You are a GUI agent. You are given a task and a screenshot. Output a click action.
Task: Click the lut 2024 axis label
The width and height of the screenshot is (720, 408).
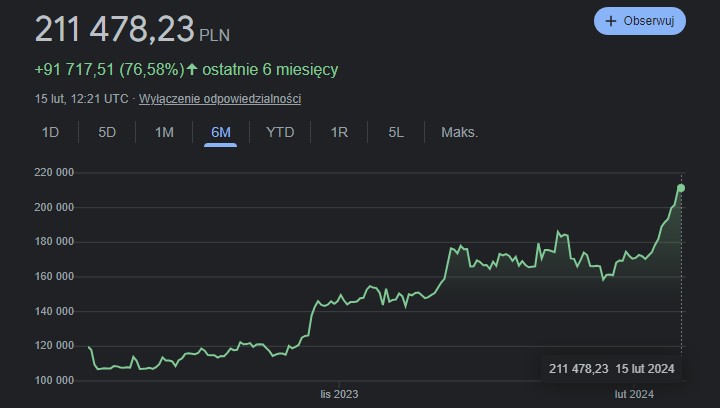(633, 394)
